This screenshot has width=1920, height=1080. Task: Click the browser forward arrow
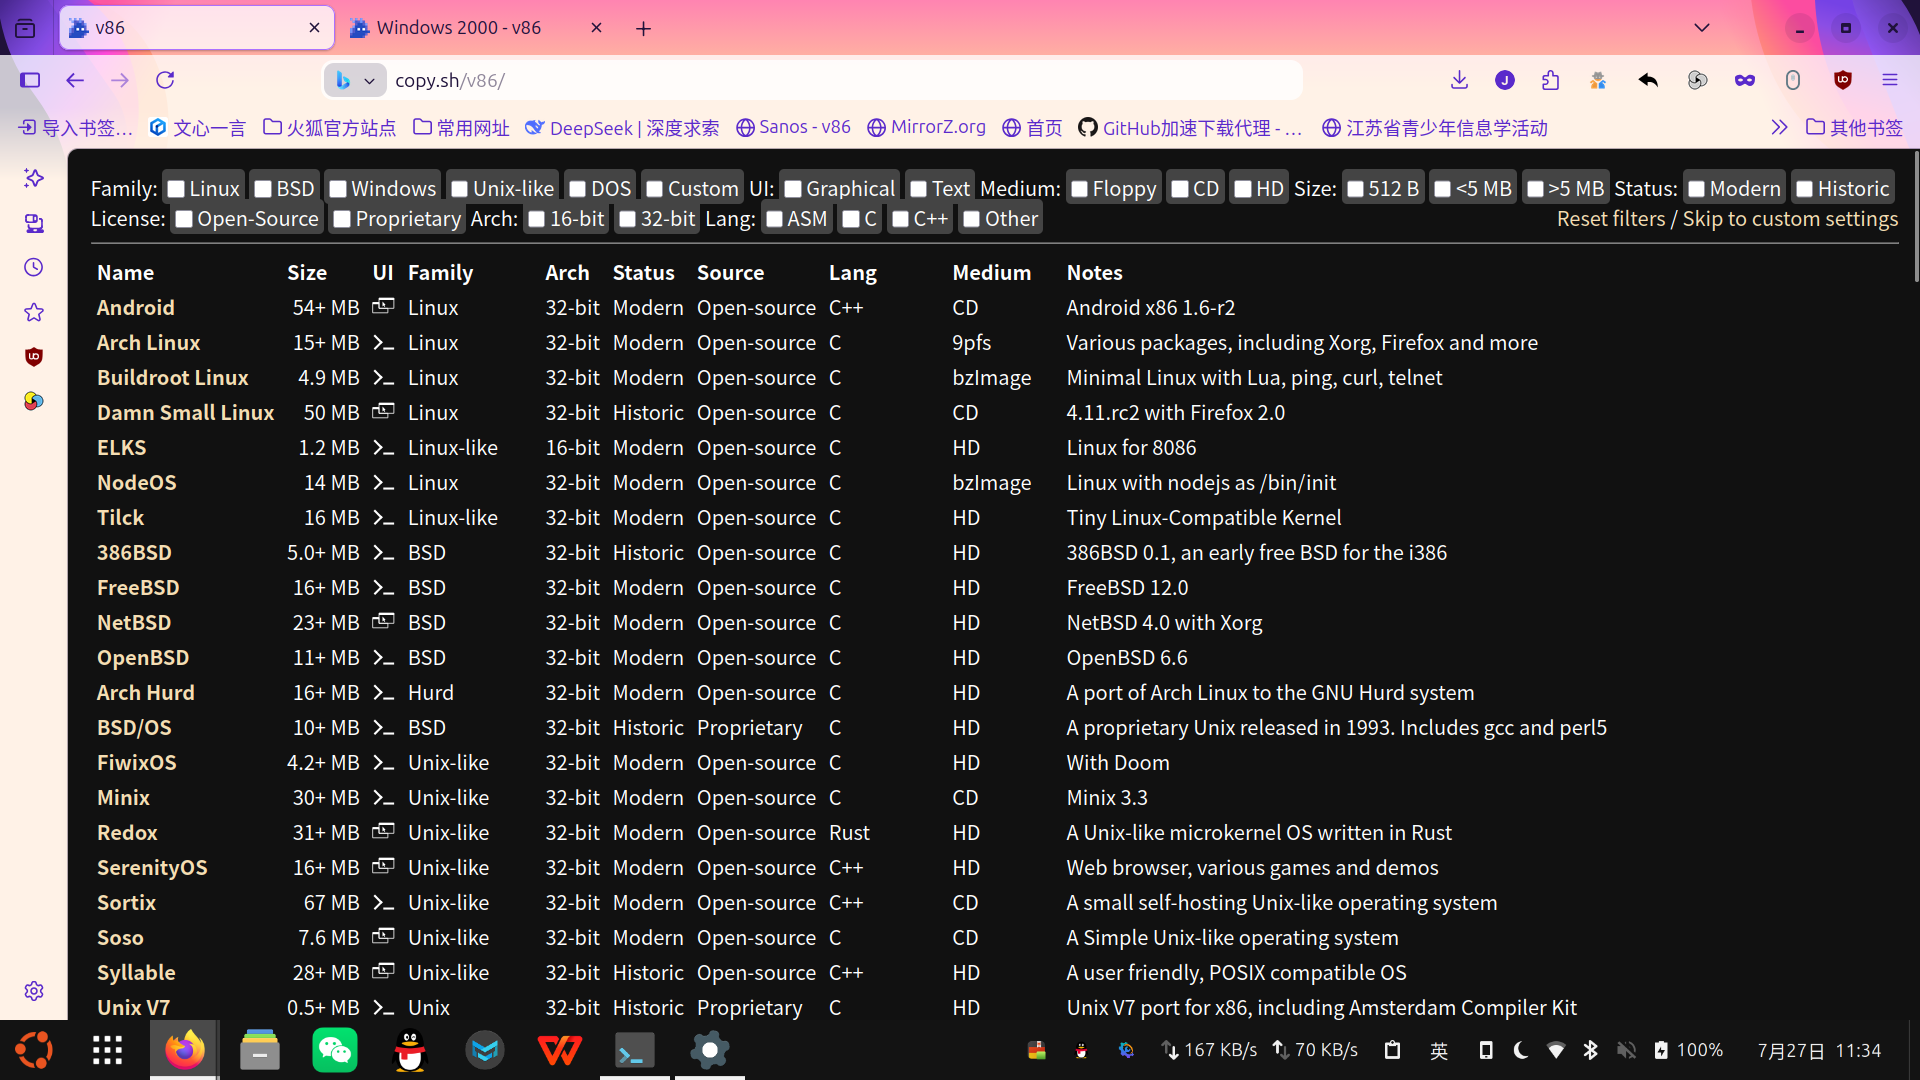click(x=120, y=80)
